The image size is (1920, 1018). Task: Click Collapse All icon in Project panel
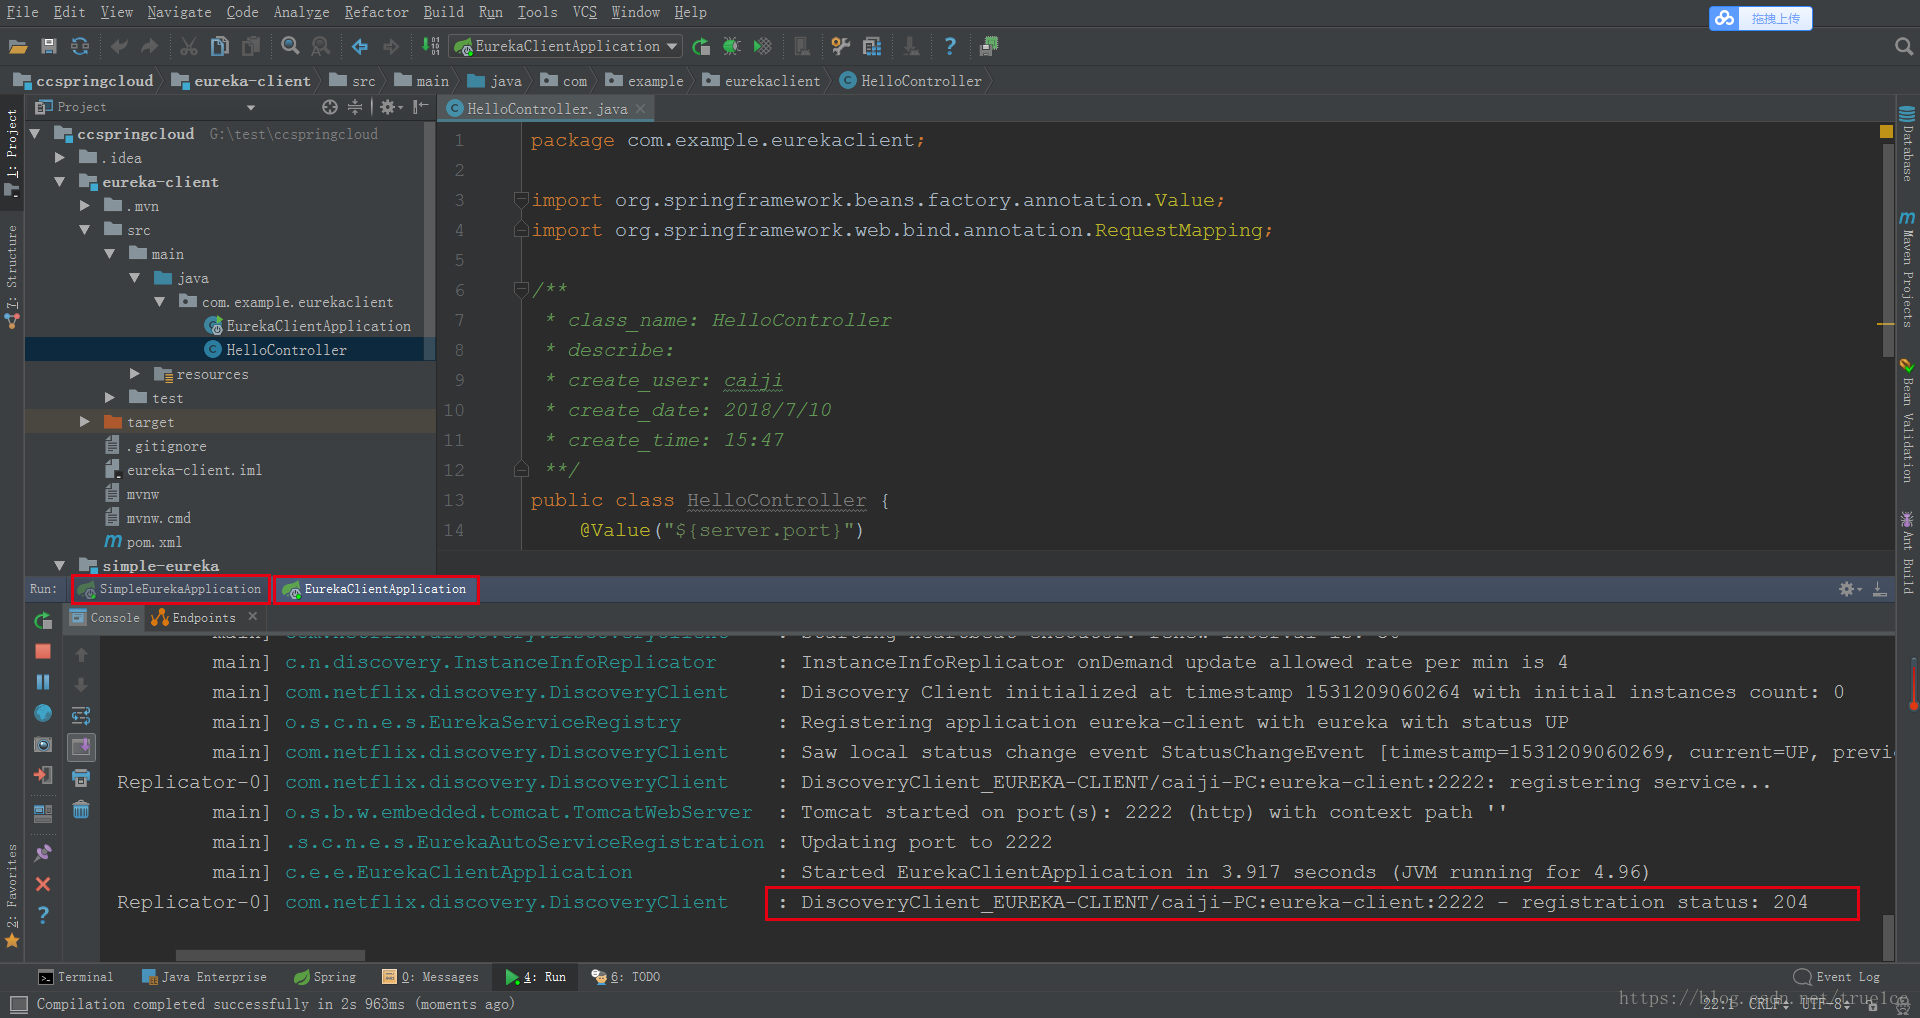pyautogui.click(x=355, y=107)
